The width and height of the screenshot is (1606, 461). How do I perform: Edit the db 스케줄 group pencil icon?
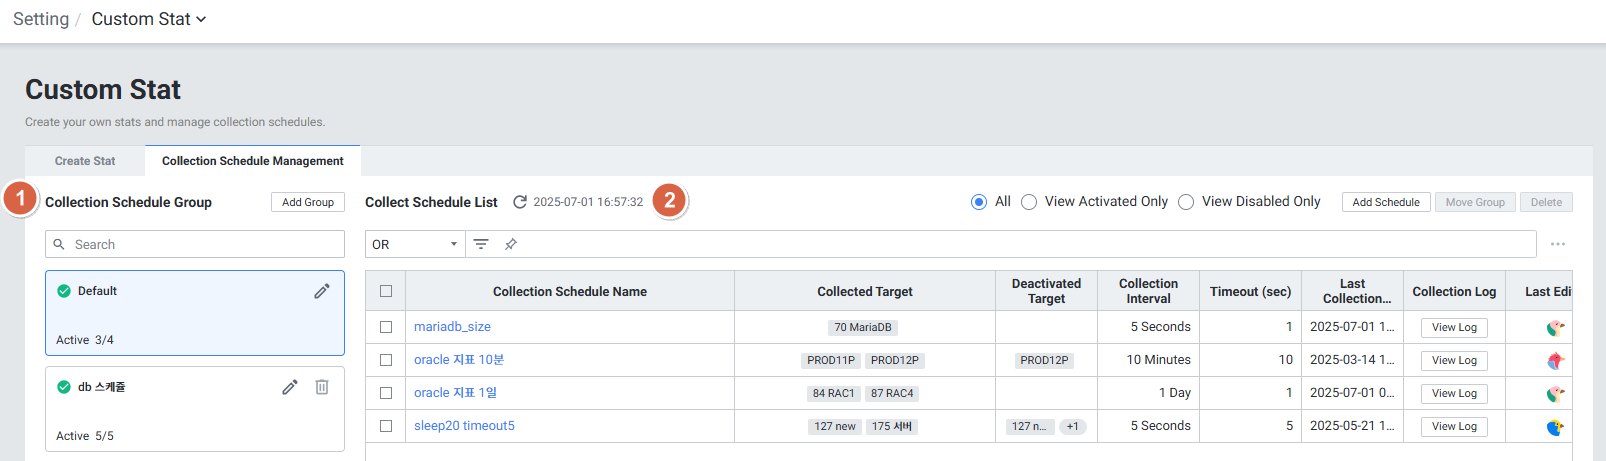coord(289,387)
